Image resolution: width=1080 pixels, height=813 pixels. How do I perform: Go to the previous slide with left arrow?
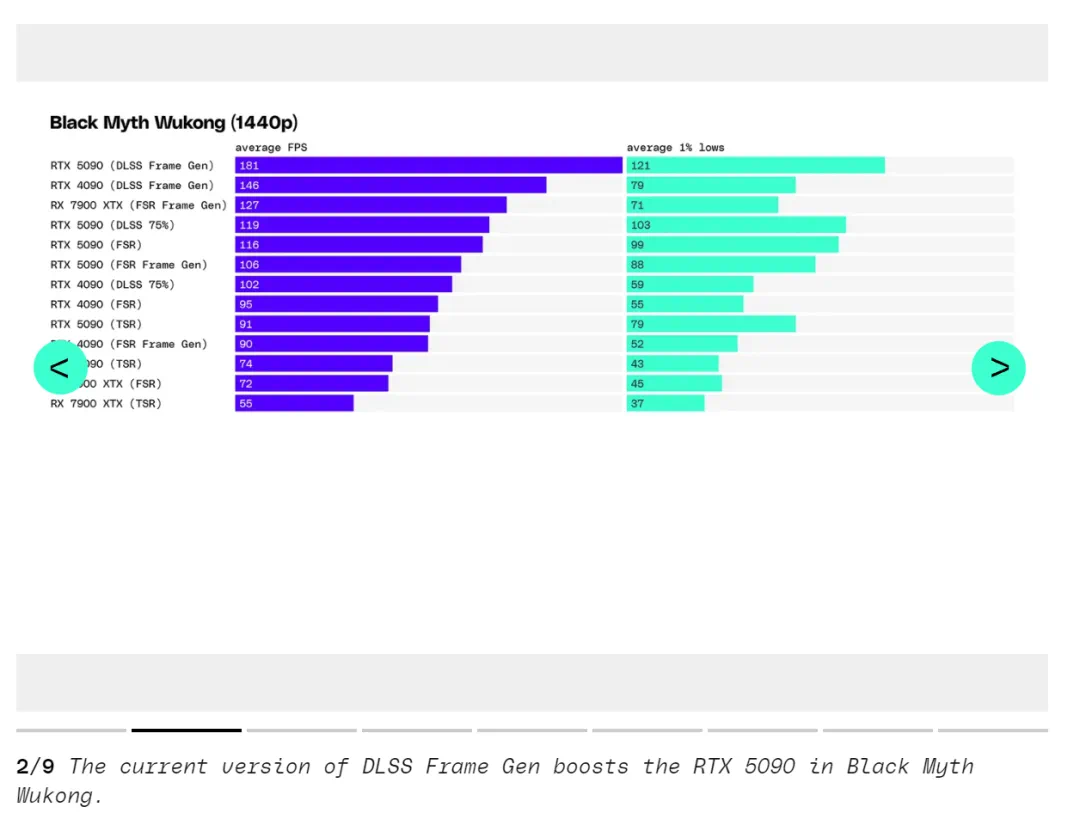(x=60, y=368)
